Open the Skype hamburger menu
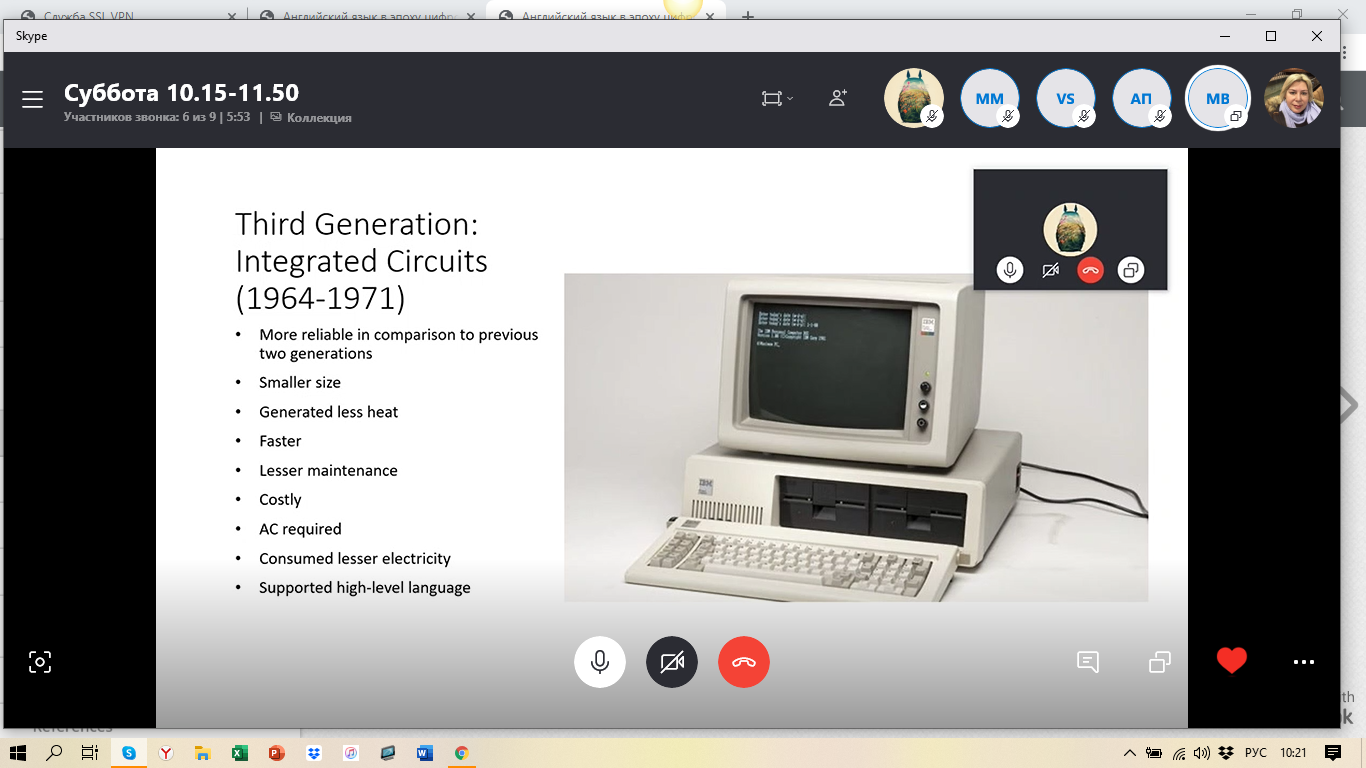 pos(32,99)
